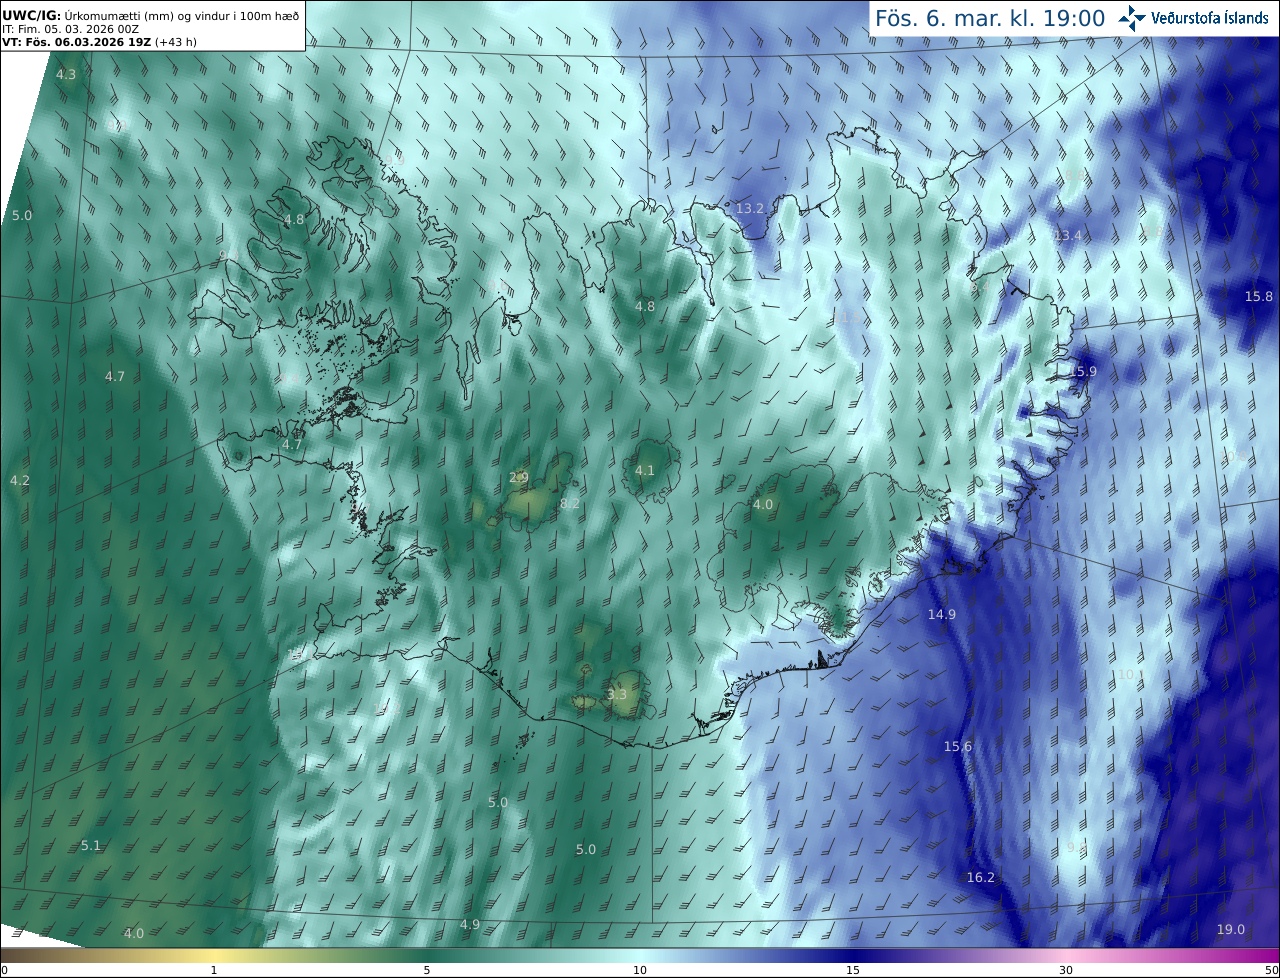Click the 14.9 value on the map
1280x978 pixels.
click(941, 615)
